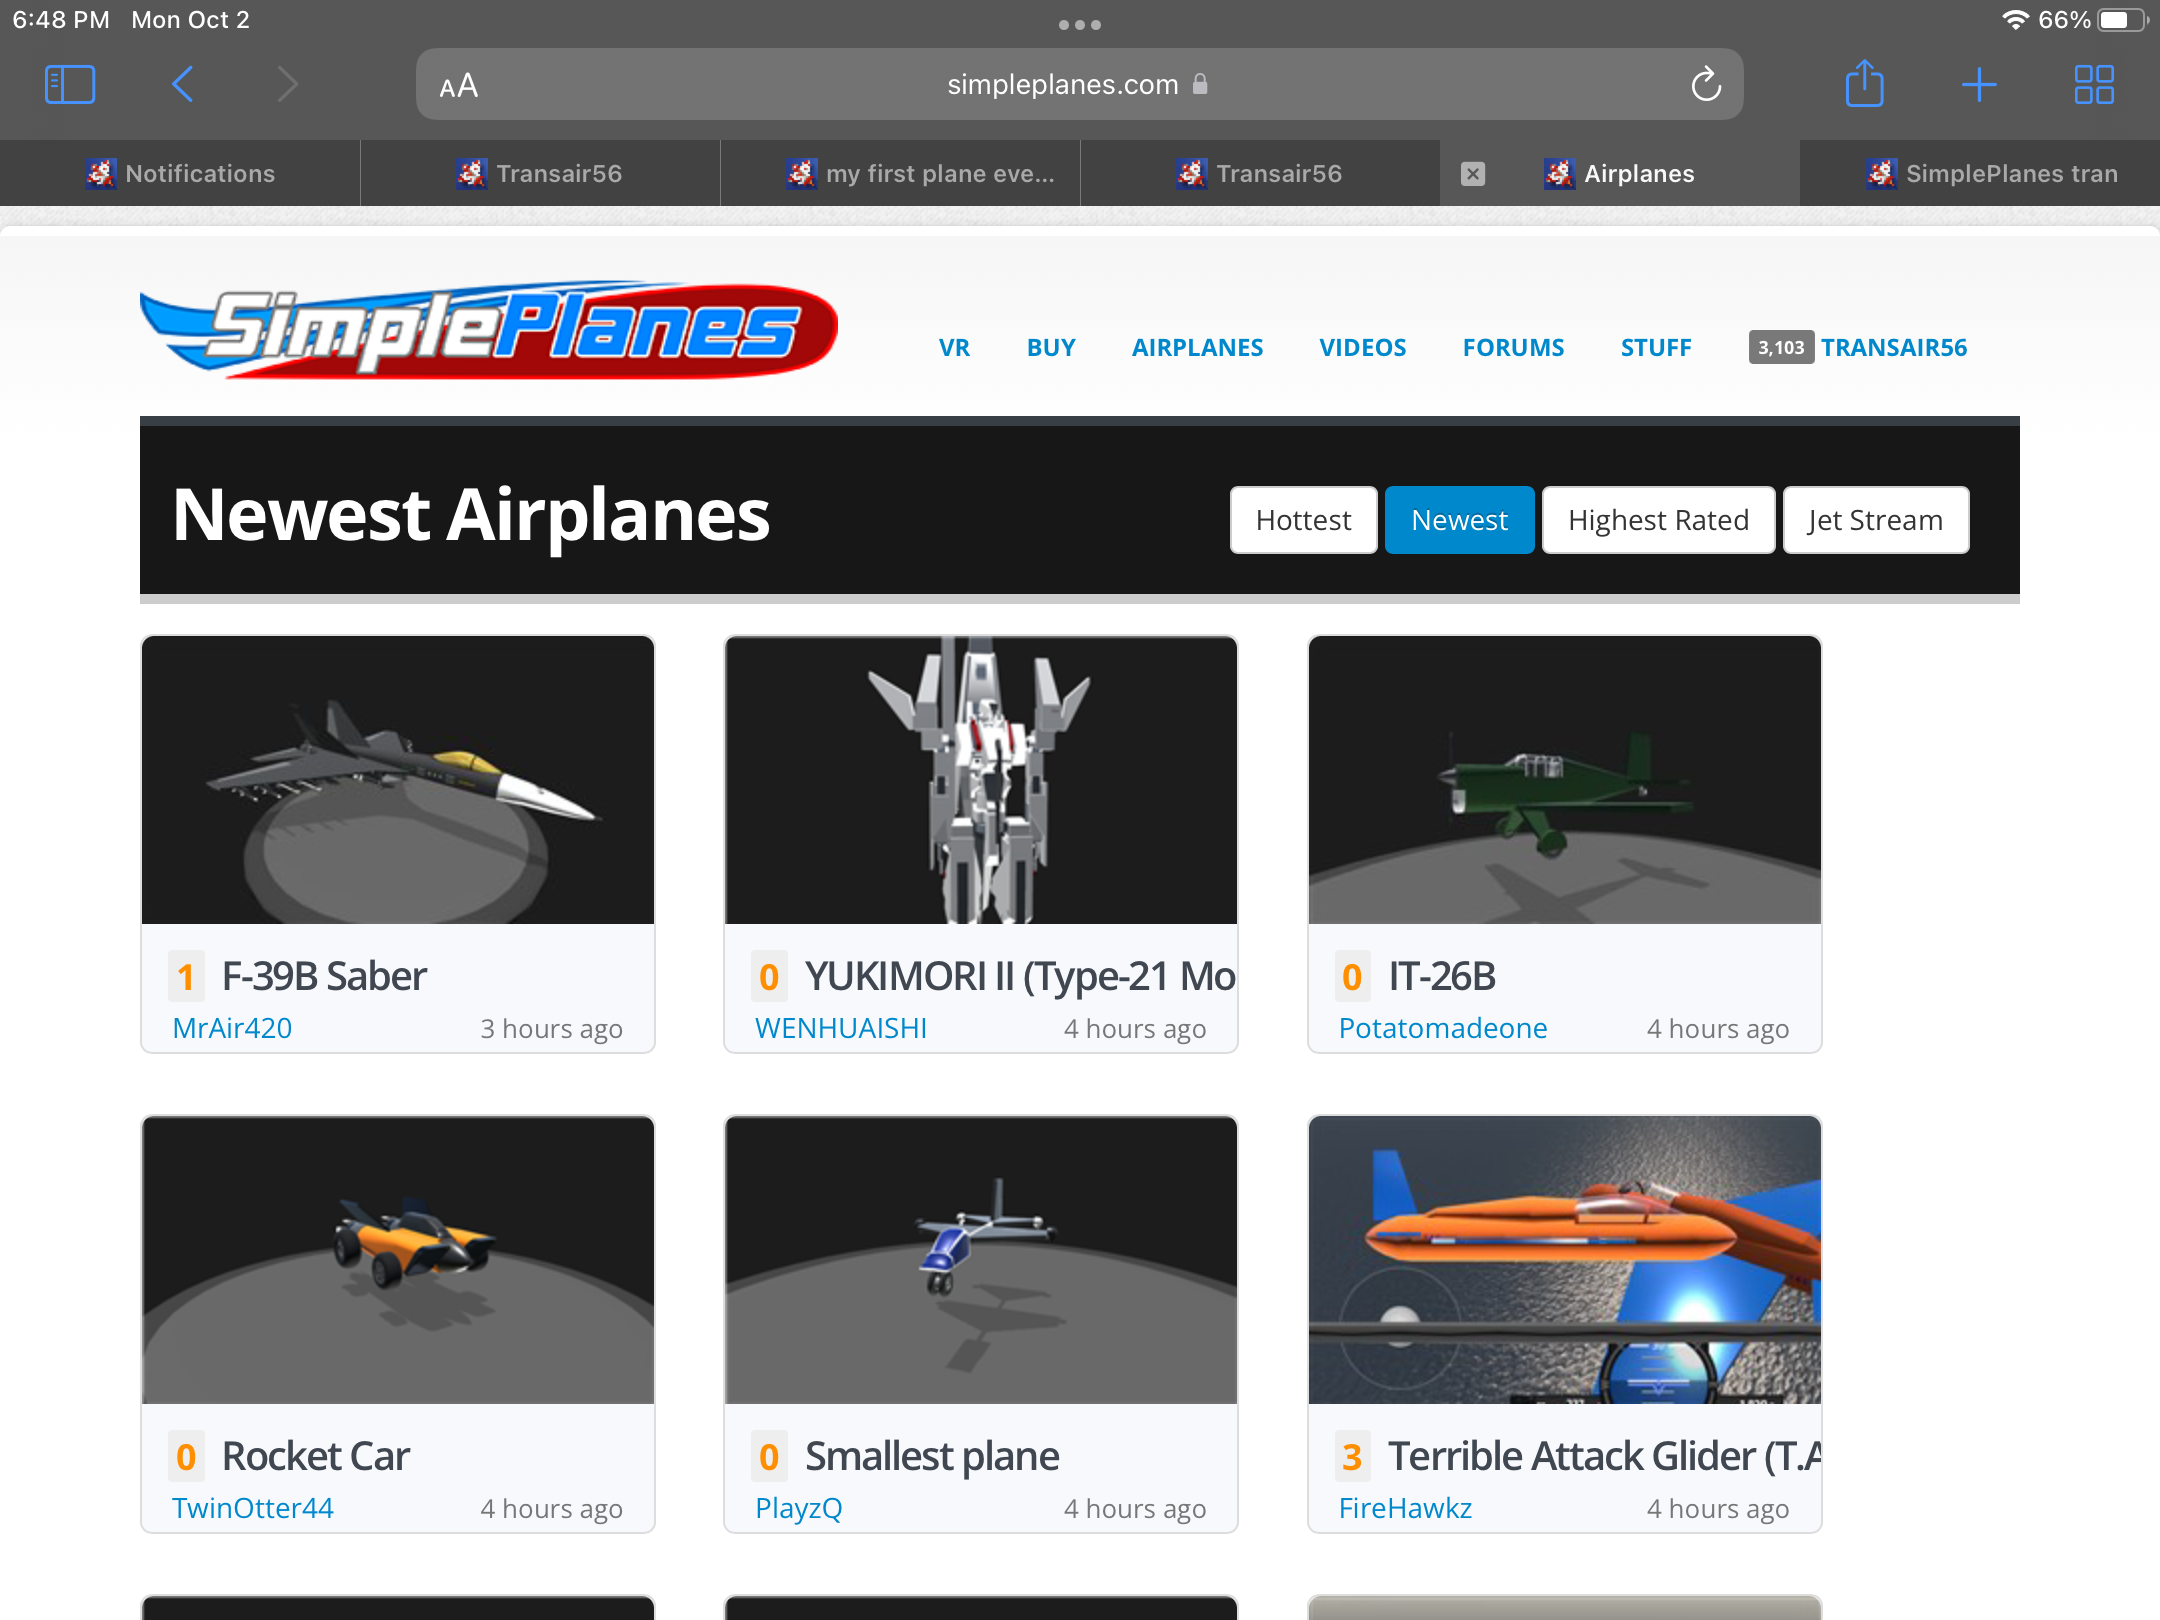Click the F-39B Saber title
This screenshot has width=2160, height=1620.
point(324,976)
